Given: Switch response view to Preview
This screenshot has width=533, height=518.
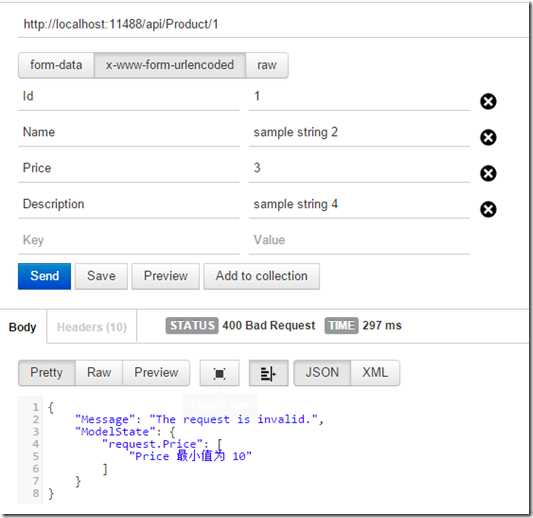Looking at the screenshot, I should (156, 373).
